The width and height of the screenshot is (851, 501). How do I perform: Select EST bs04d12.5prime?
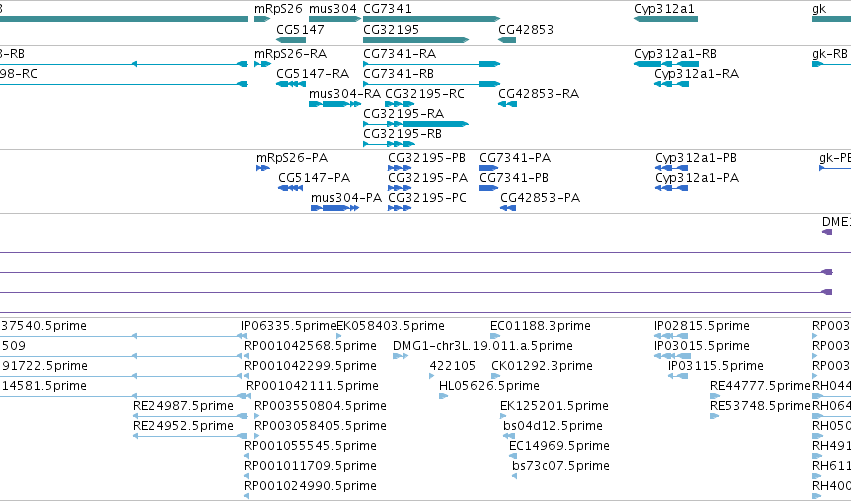(552, 427)
